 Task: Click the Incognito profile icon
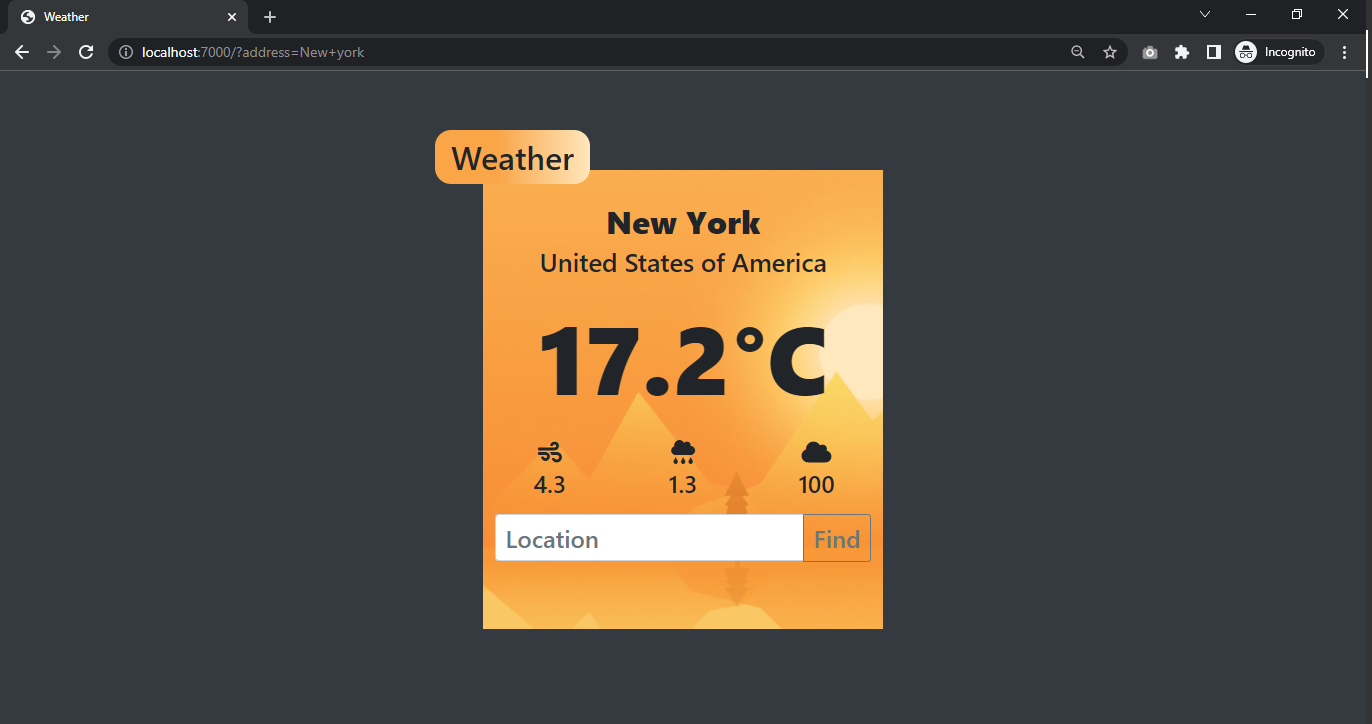pos(1245,51)
